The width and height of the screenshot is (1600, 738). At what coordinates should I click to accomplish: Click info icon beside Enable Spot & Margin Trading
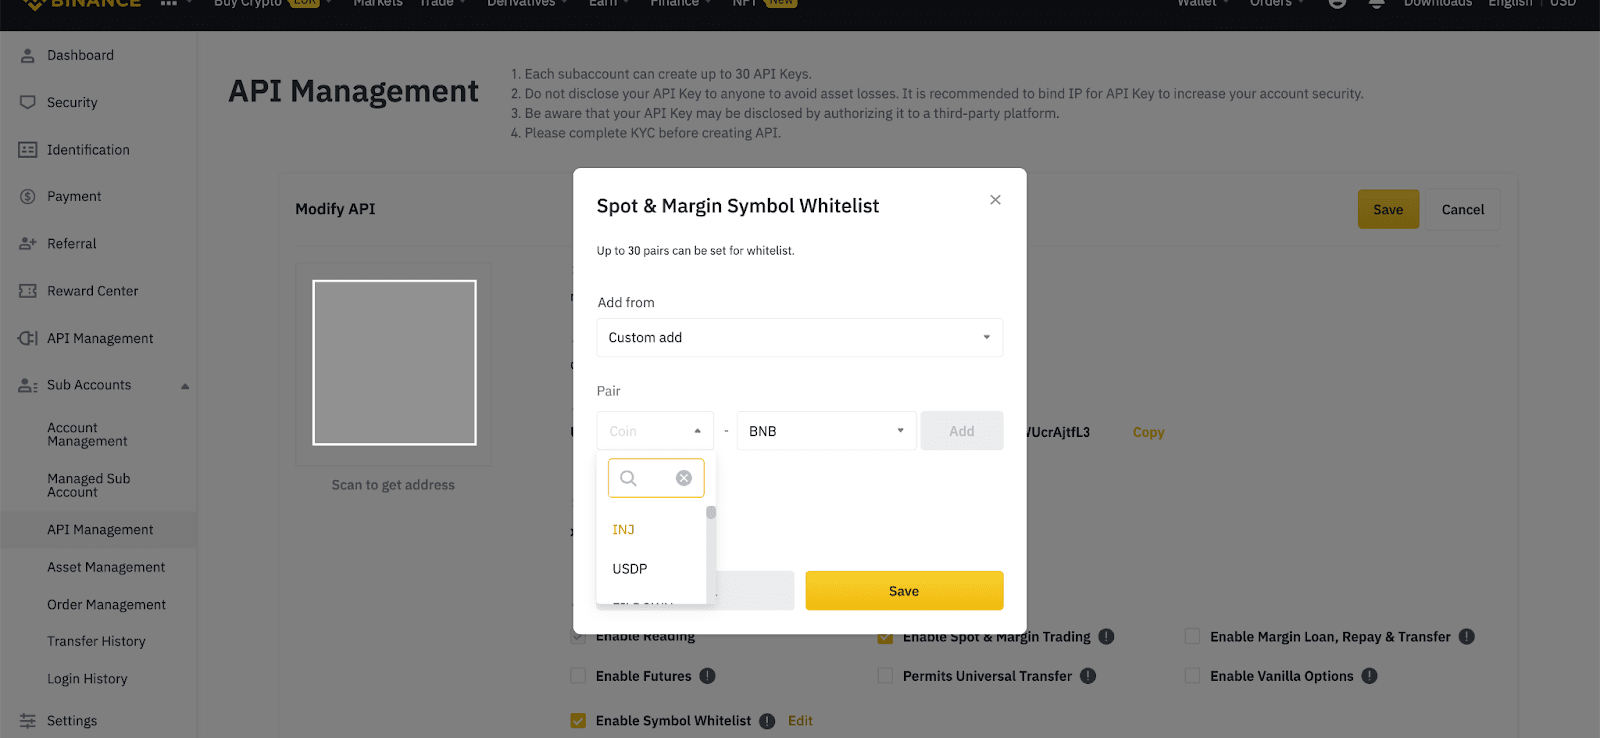(1107, 637)
